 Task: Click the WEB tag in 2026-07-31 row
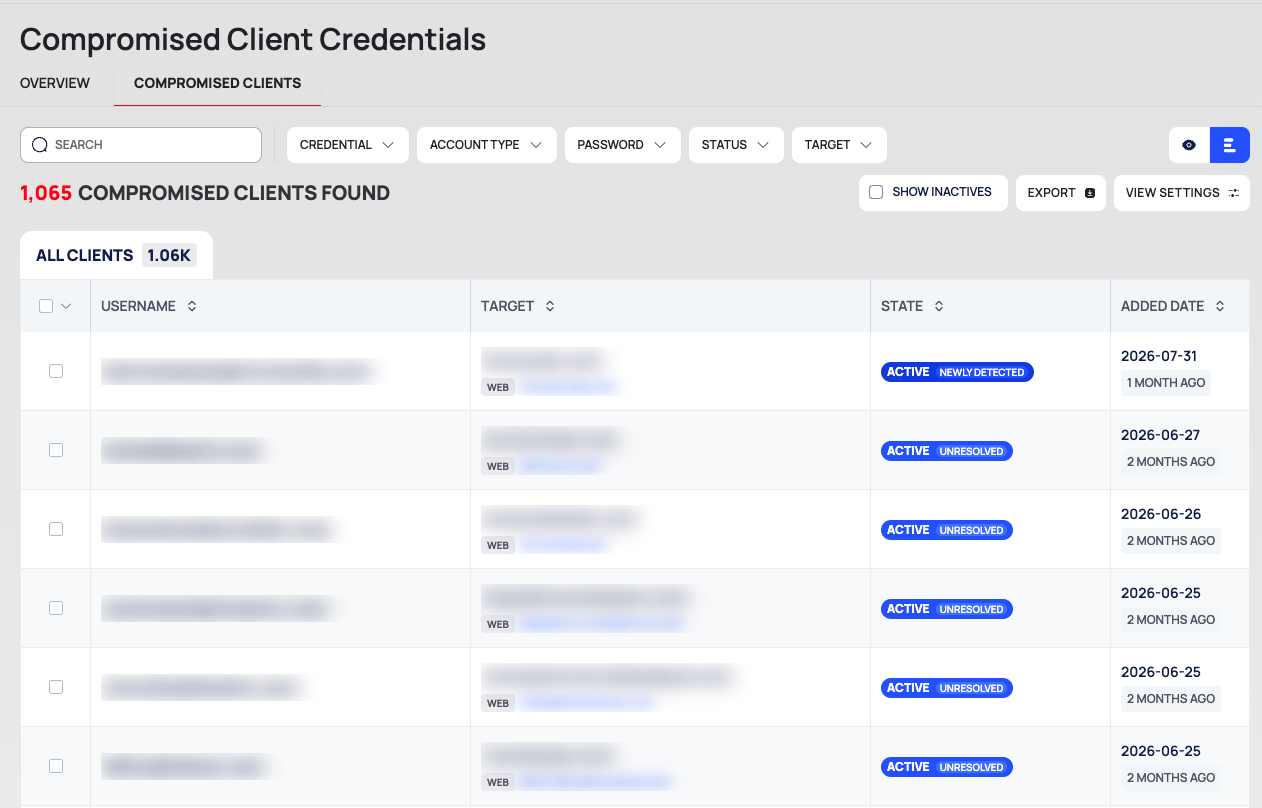pyautogui.click(x=498, y=387)
